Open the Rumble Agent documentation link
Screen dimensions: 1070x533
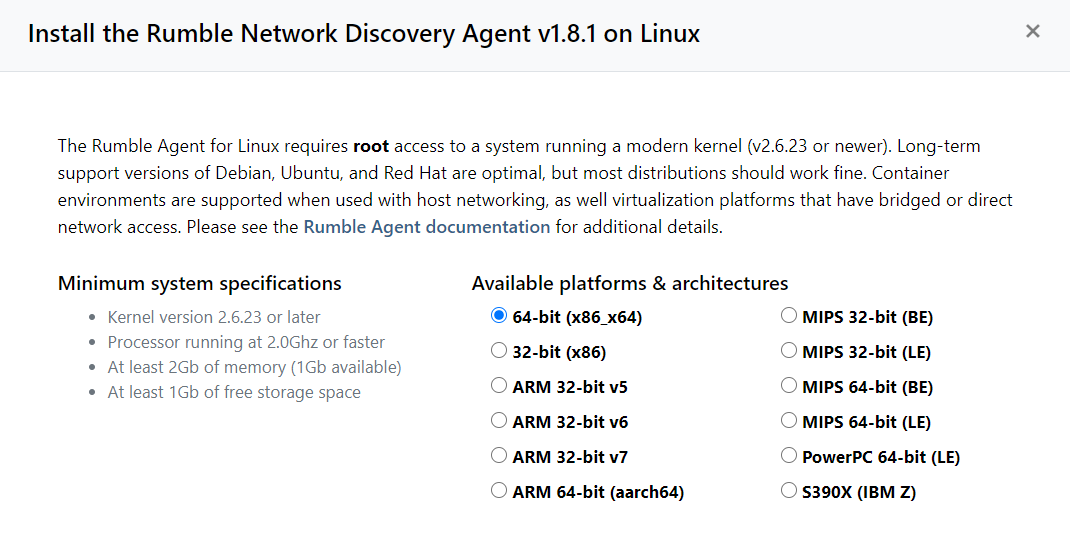[426, 227]
